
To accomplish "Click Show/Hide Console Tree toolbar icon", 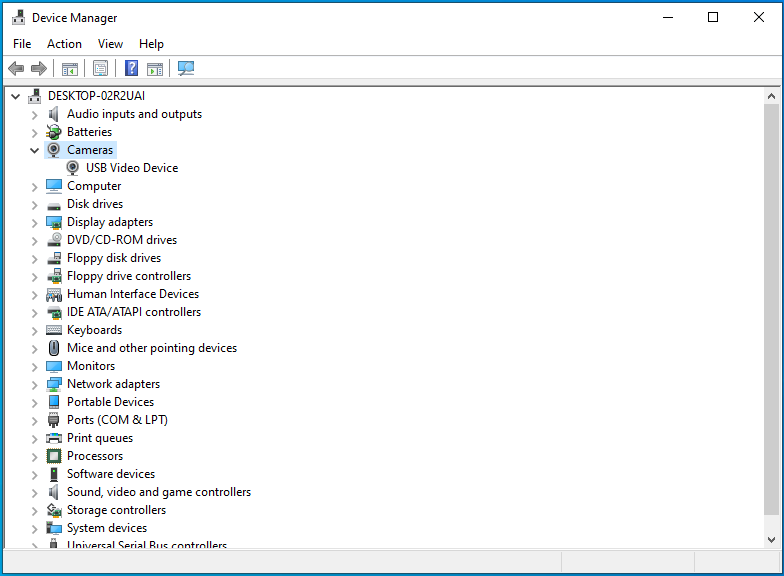I will pos(70,69).
